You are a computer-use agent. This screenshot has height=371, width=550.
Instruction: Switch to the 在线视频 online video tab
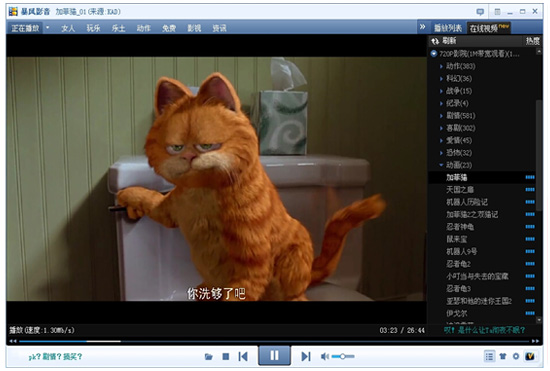click(x=489, y=28)
